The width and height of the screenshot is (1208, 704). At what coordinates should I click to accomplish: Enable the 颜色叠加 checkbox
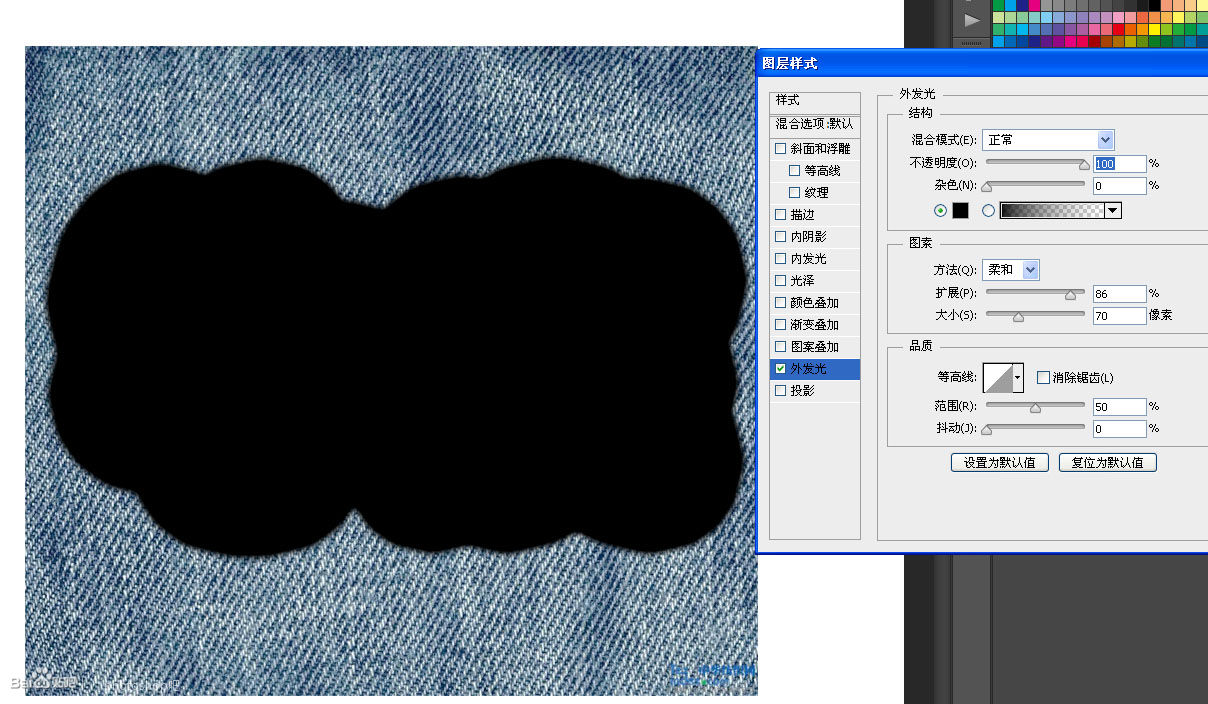(781, 303)
